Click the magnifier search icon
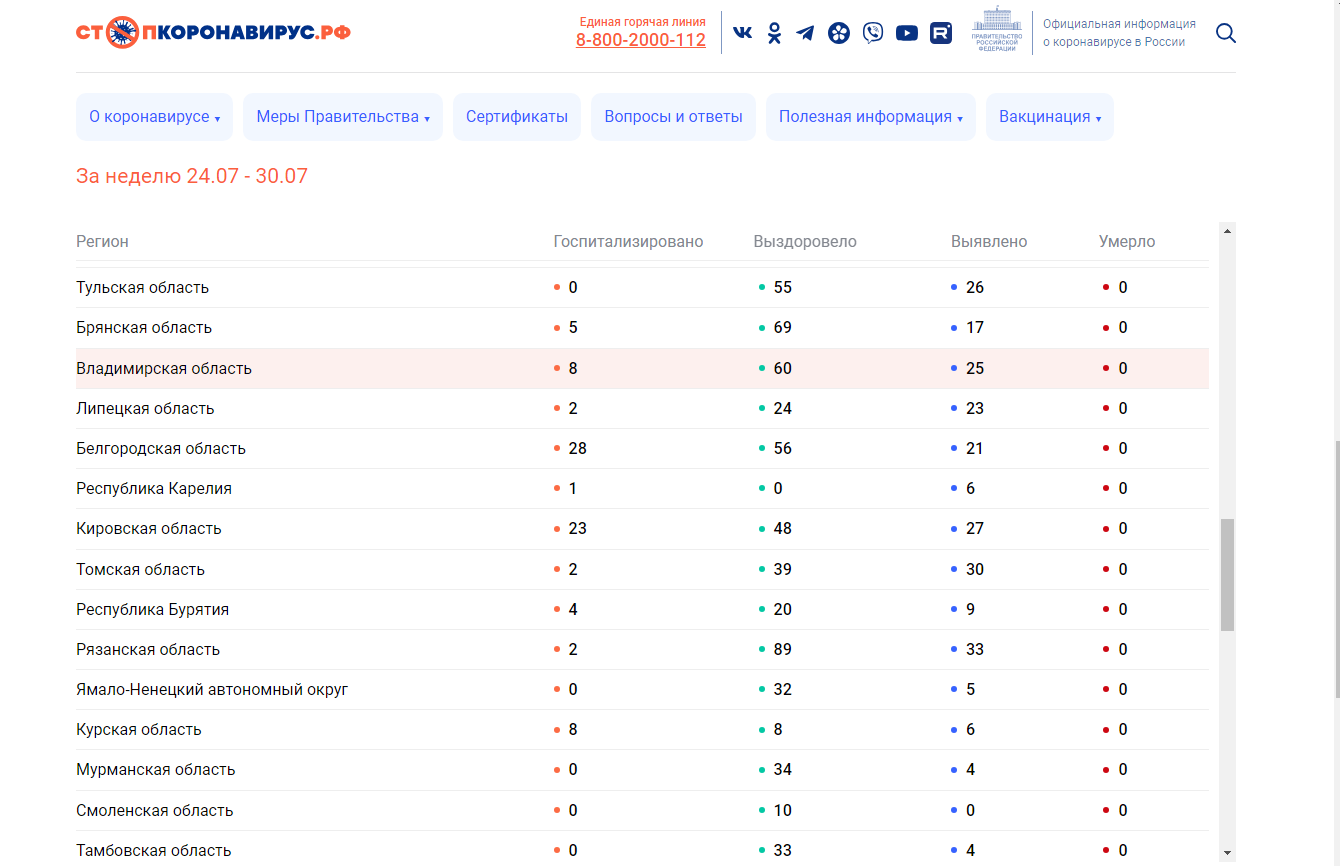Image resolution: width=1340 pixels, height=866 pixels. click(1226, 33)
